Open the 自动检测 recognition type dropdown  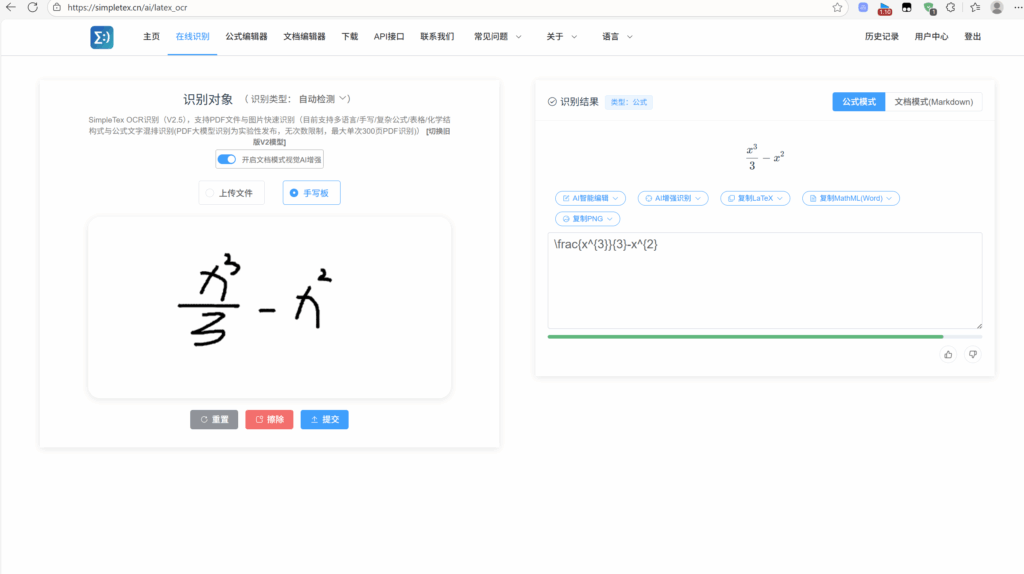coord(323,99)
